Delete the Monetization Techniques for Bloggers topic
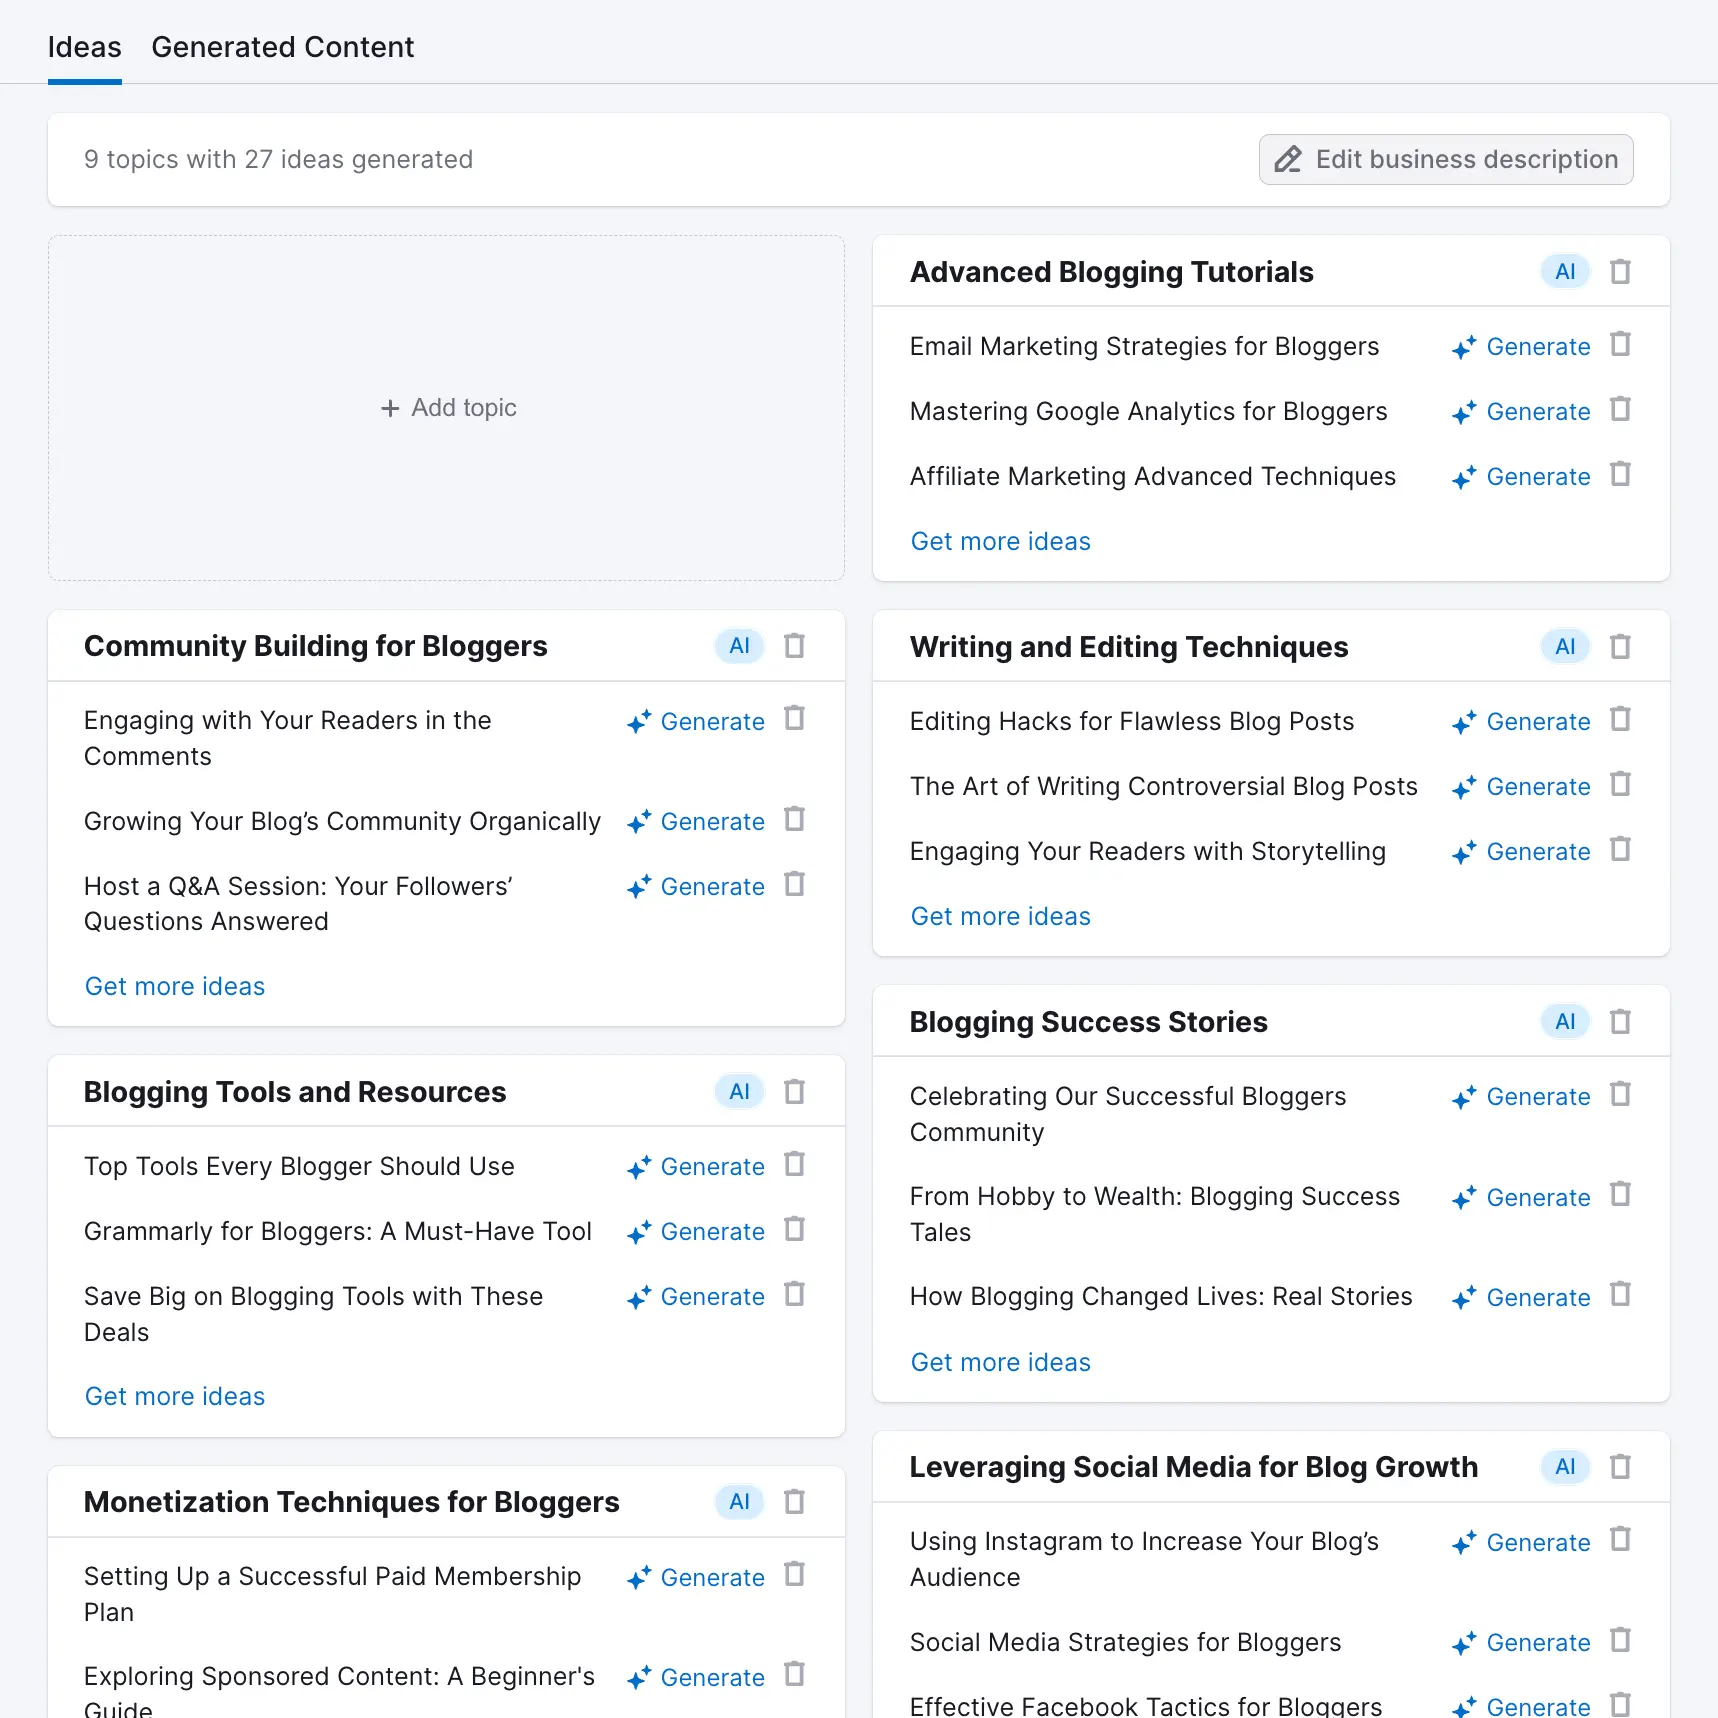The height and width of the screenshot is (1718, 1718). [x=794, y=1501]
